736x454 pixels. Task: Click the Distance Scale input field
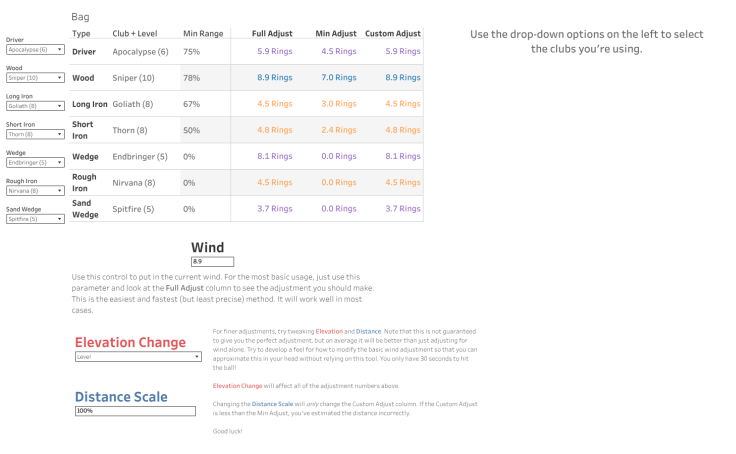coord(135,411)
